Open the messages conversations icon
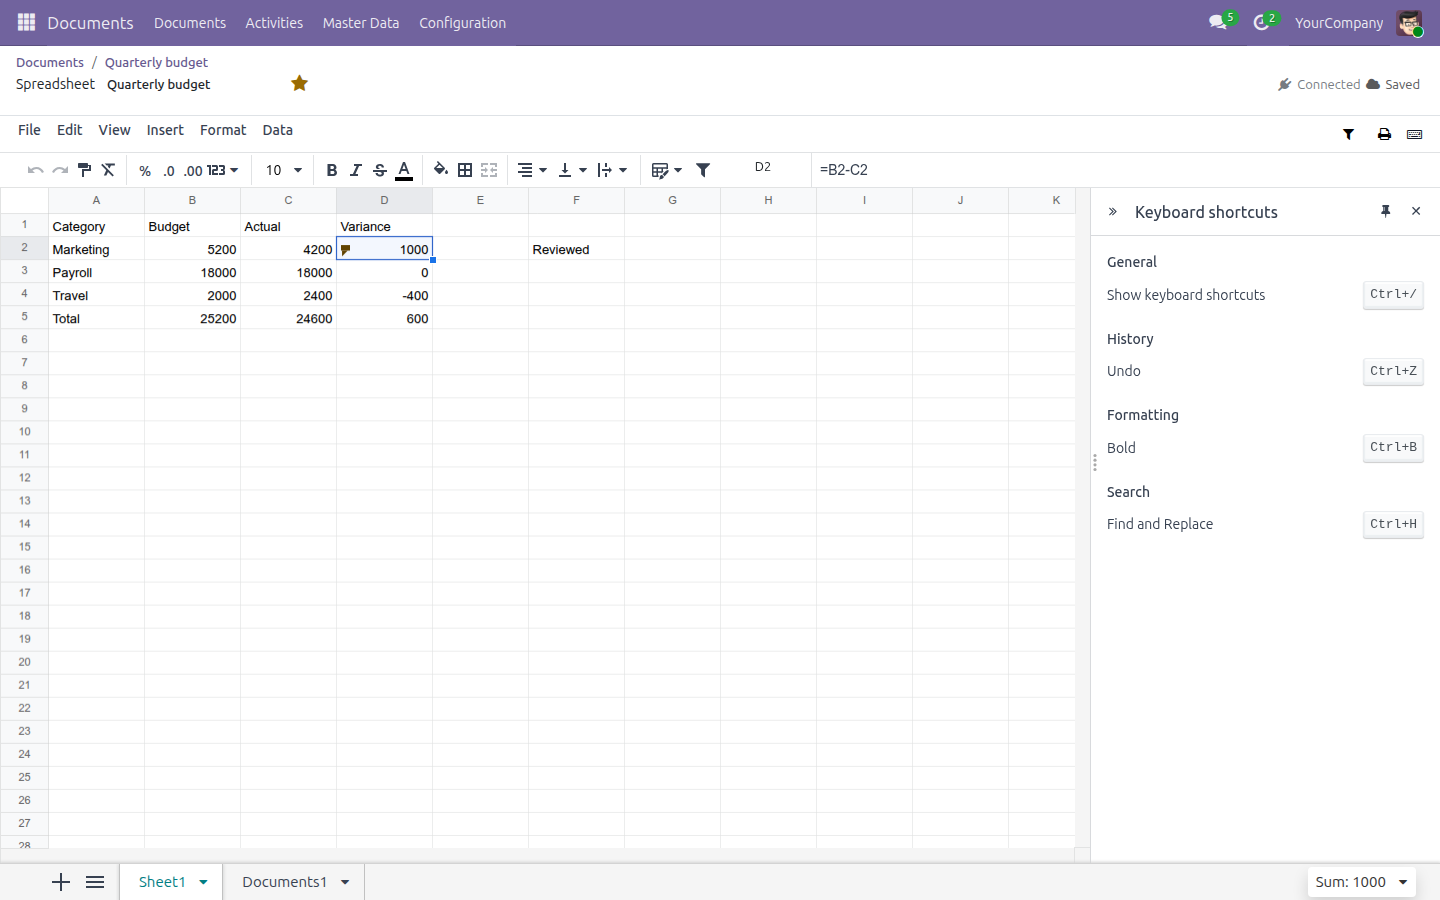Viewport: 1440px width, 900px height. 1218,22
